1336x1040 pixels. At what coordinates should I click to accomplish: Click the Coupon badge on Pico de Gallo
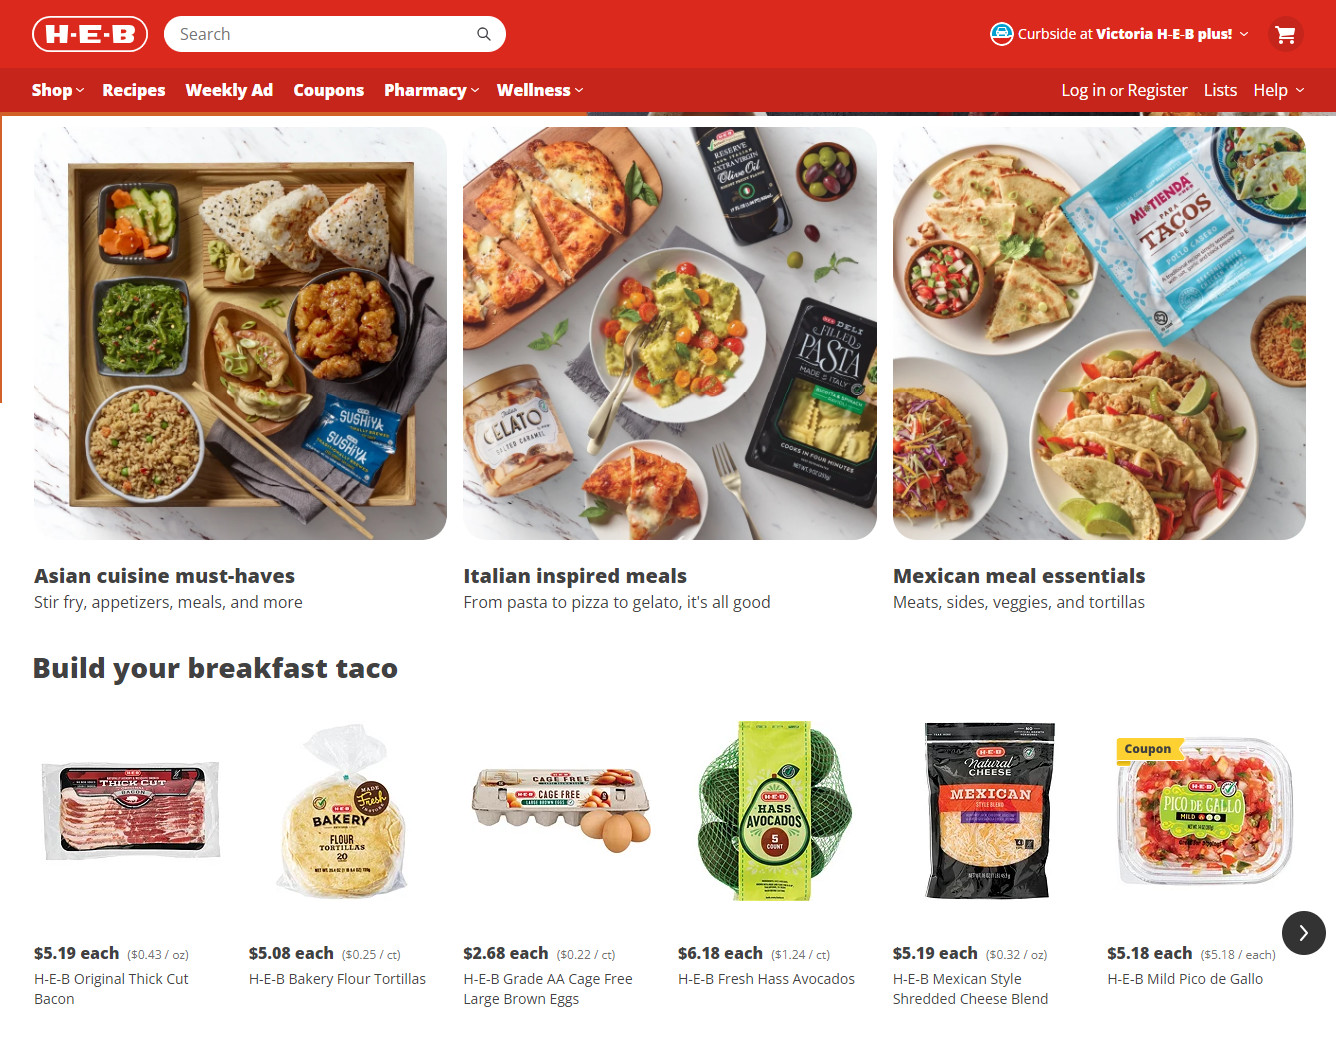click(x=1147, y=749)
